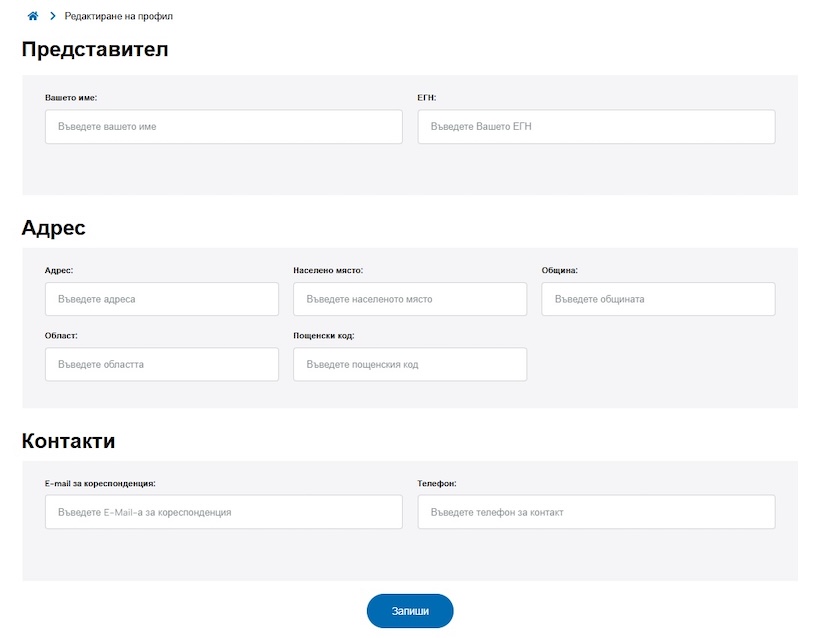Click the 'Въведете E-Mail-а за кореспонденция' field

(223, 512)
